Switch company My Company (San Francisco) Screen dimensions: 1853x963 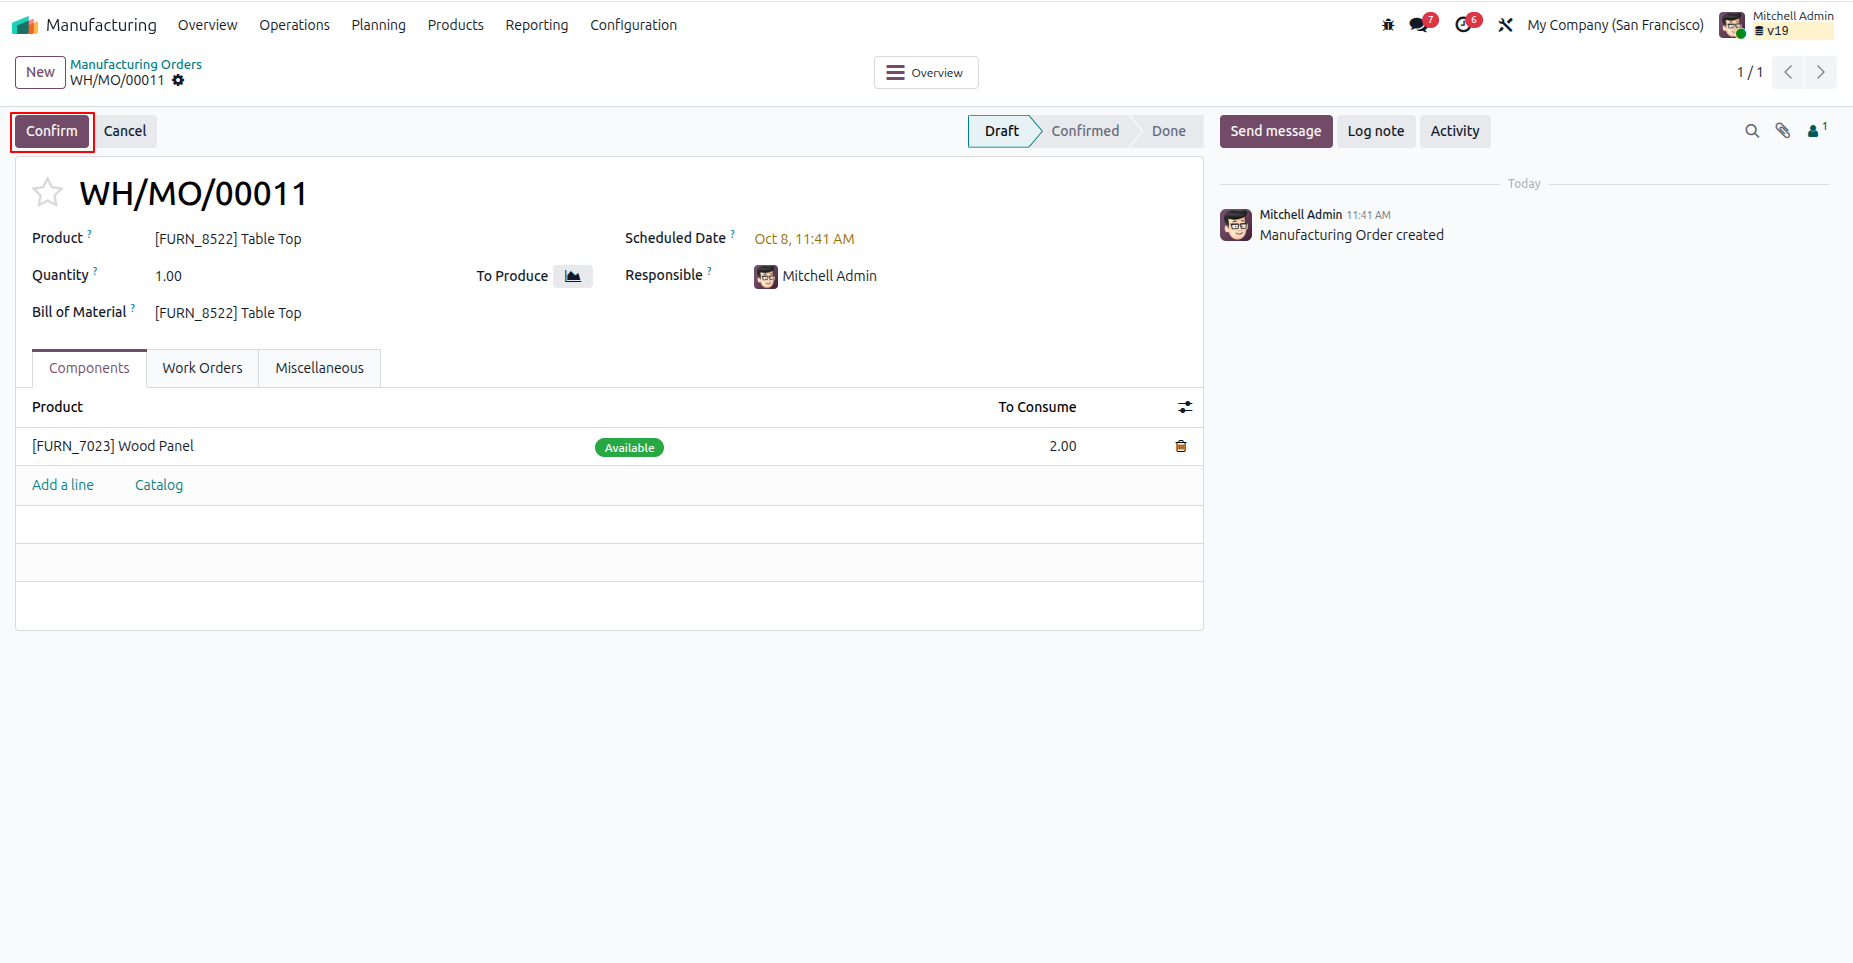pyautogui.click(x=1615, y=25)
